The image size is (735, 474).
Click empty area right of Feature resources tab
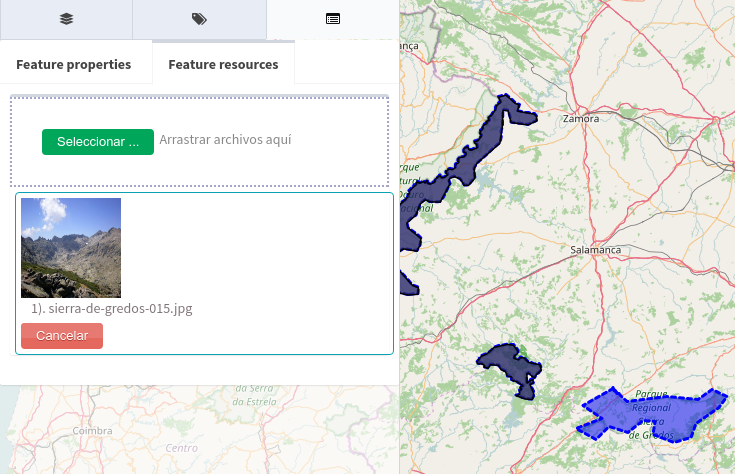(345, 64)
